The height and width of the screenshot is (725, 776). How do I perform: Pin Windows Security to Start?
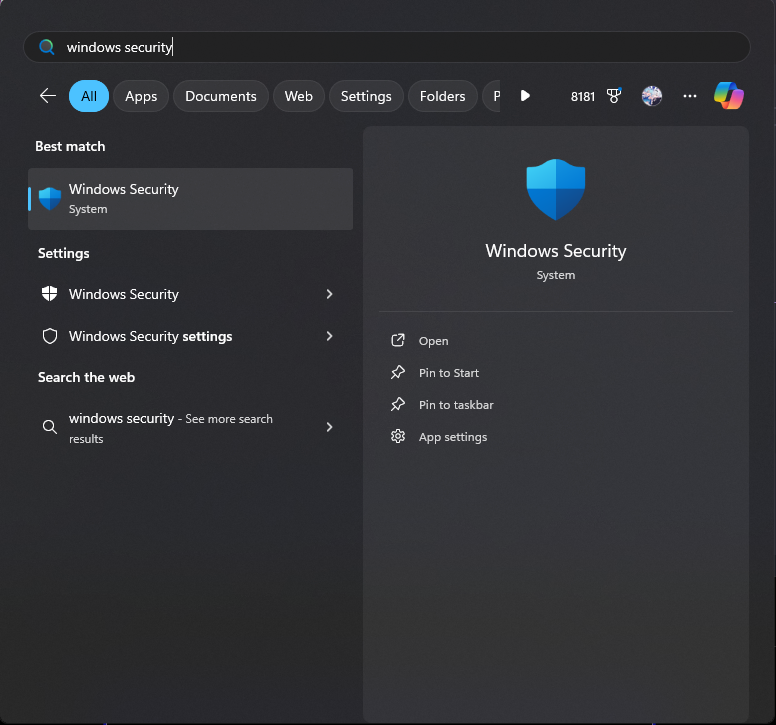pyautogui.click(x=448, y=373)
